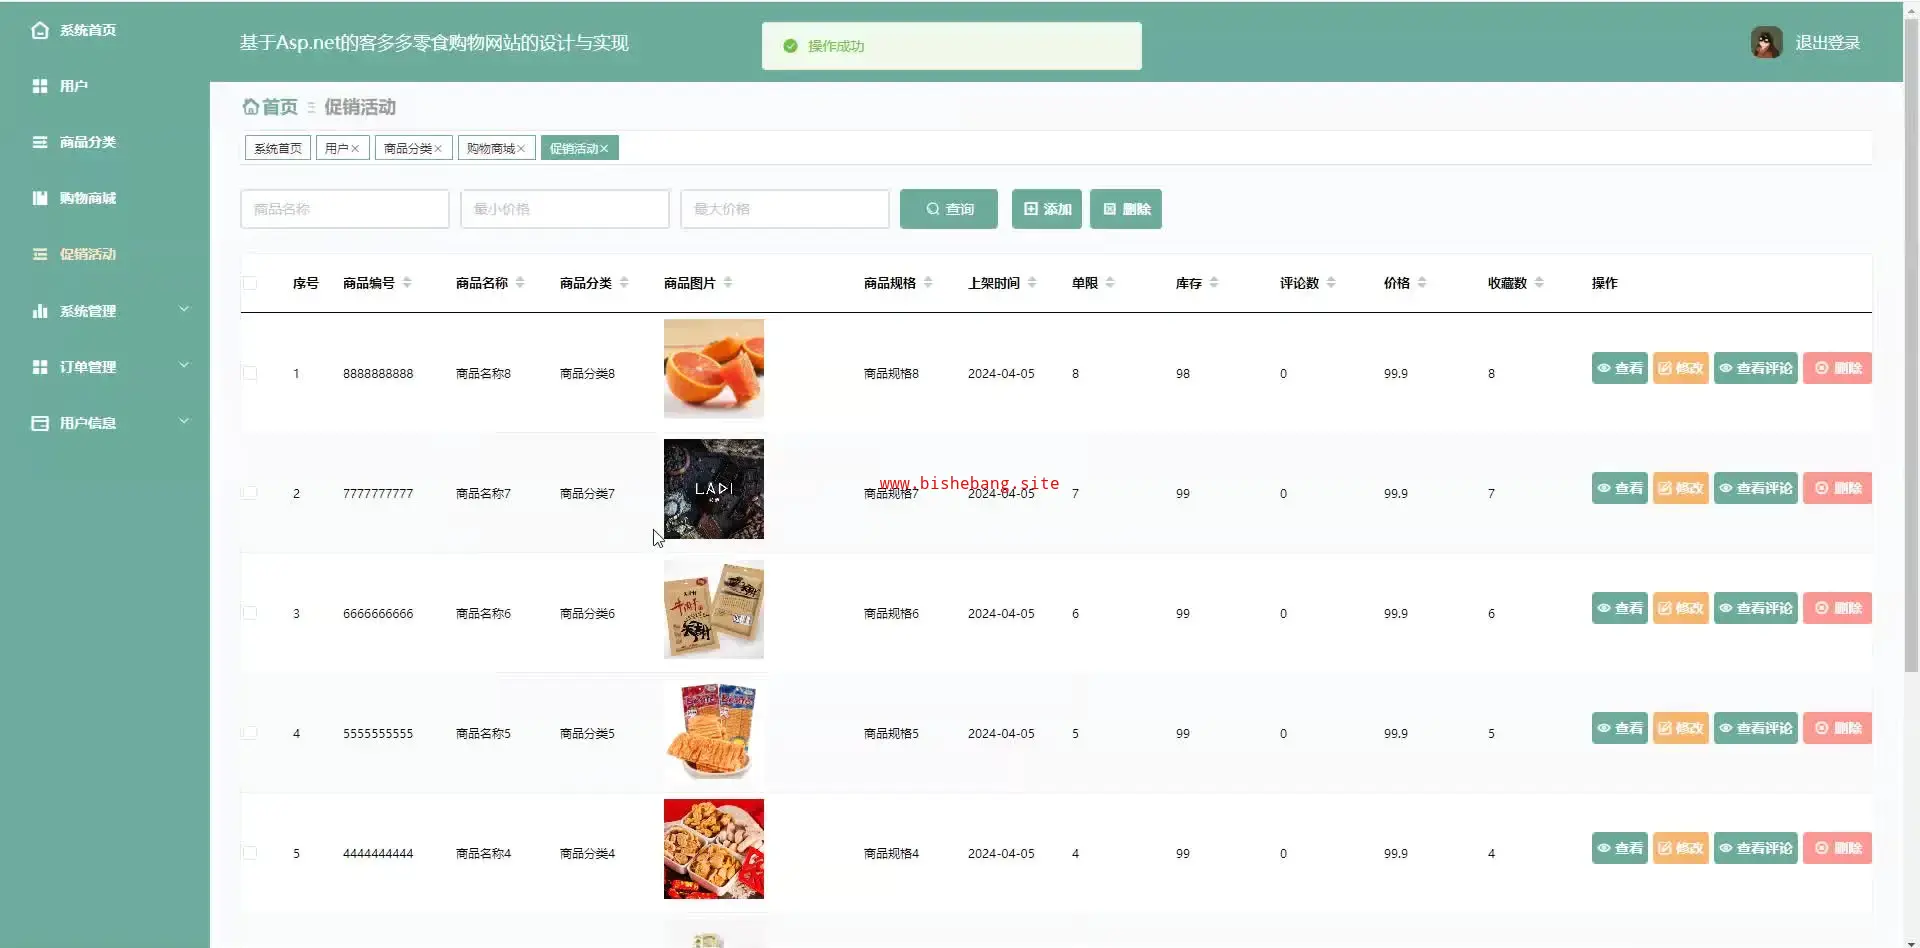Sort by 评论数 column

coord(1331,283)
